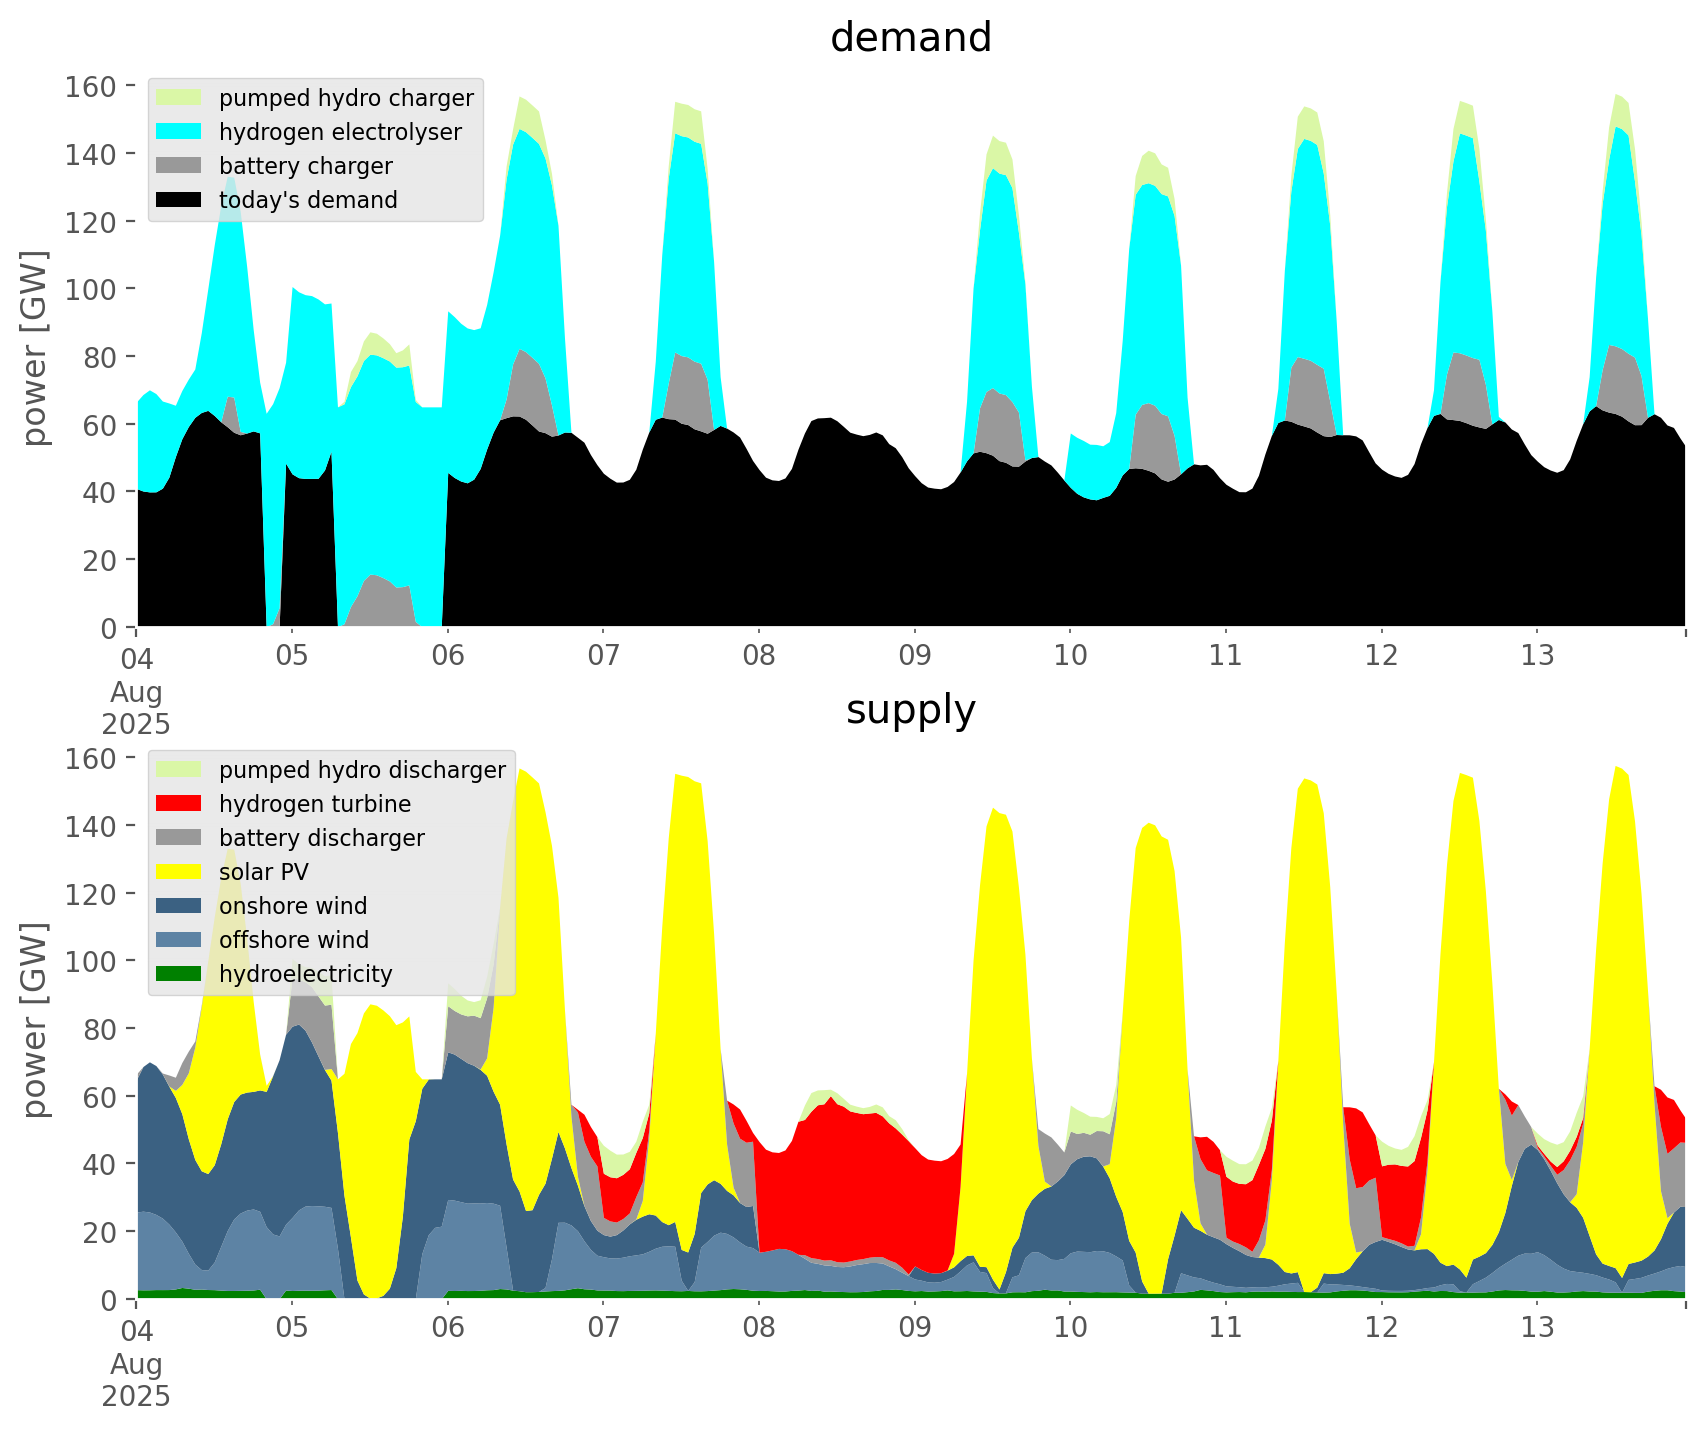Click the cyan hydrogen electrolyser legend swatch
The height and width of the screenshot is (1431, 1706).
179,132
